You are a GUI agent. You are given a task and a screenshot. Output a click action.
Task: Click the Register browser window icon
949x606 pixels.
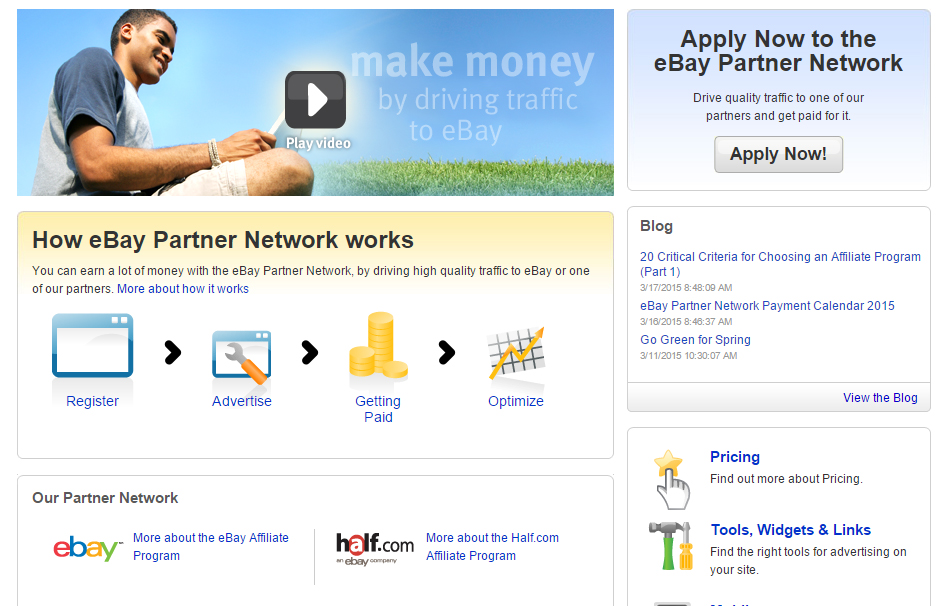coord(93,346)
